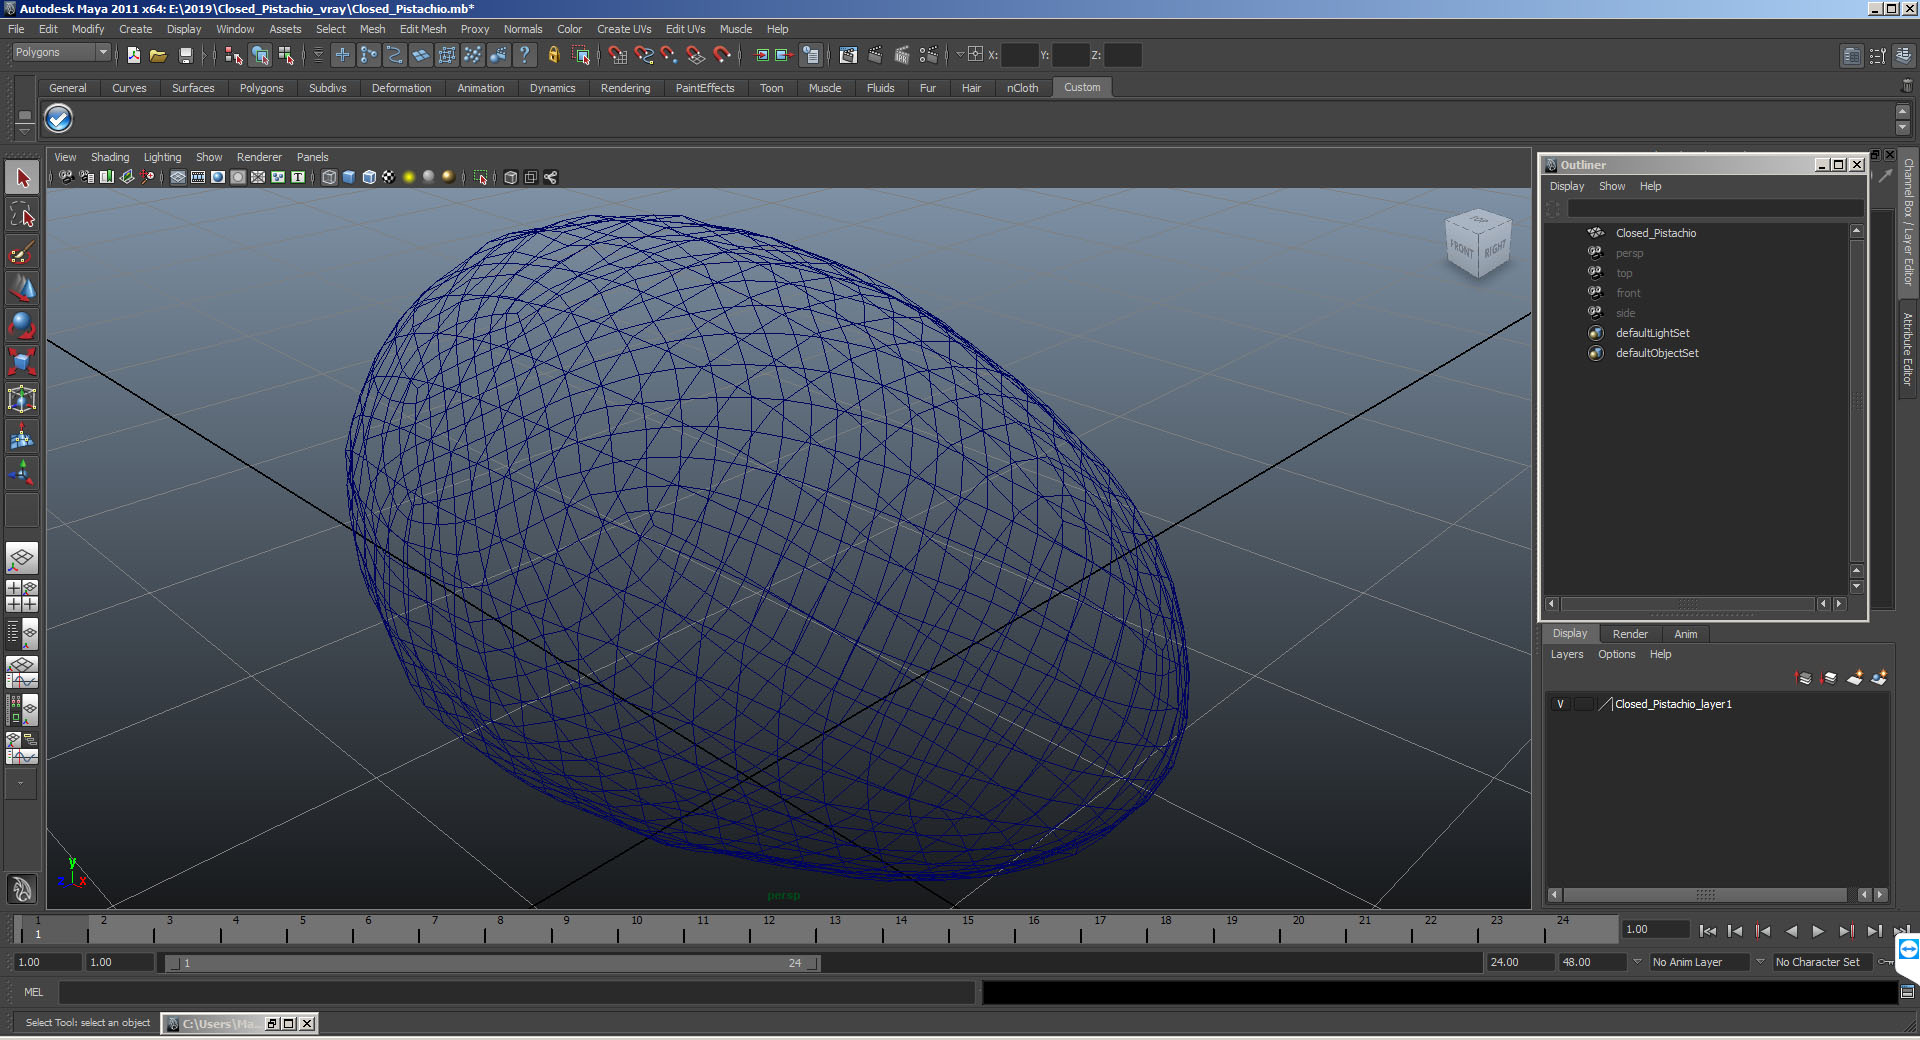The image size is (1920, 1040).
Task: Pick the Universal Manipulator tool
Action: pos(22,399)
